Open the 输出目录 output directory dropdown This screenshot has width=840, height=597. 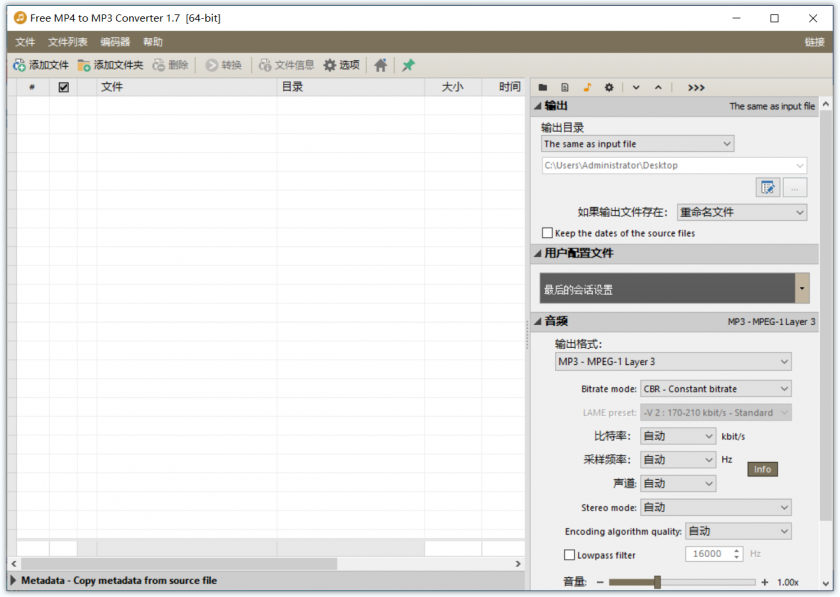pyautogui.click(x=638, y=144)
